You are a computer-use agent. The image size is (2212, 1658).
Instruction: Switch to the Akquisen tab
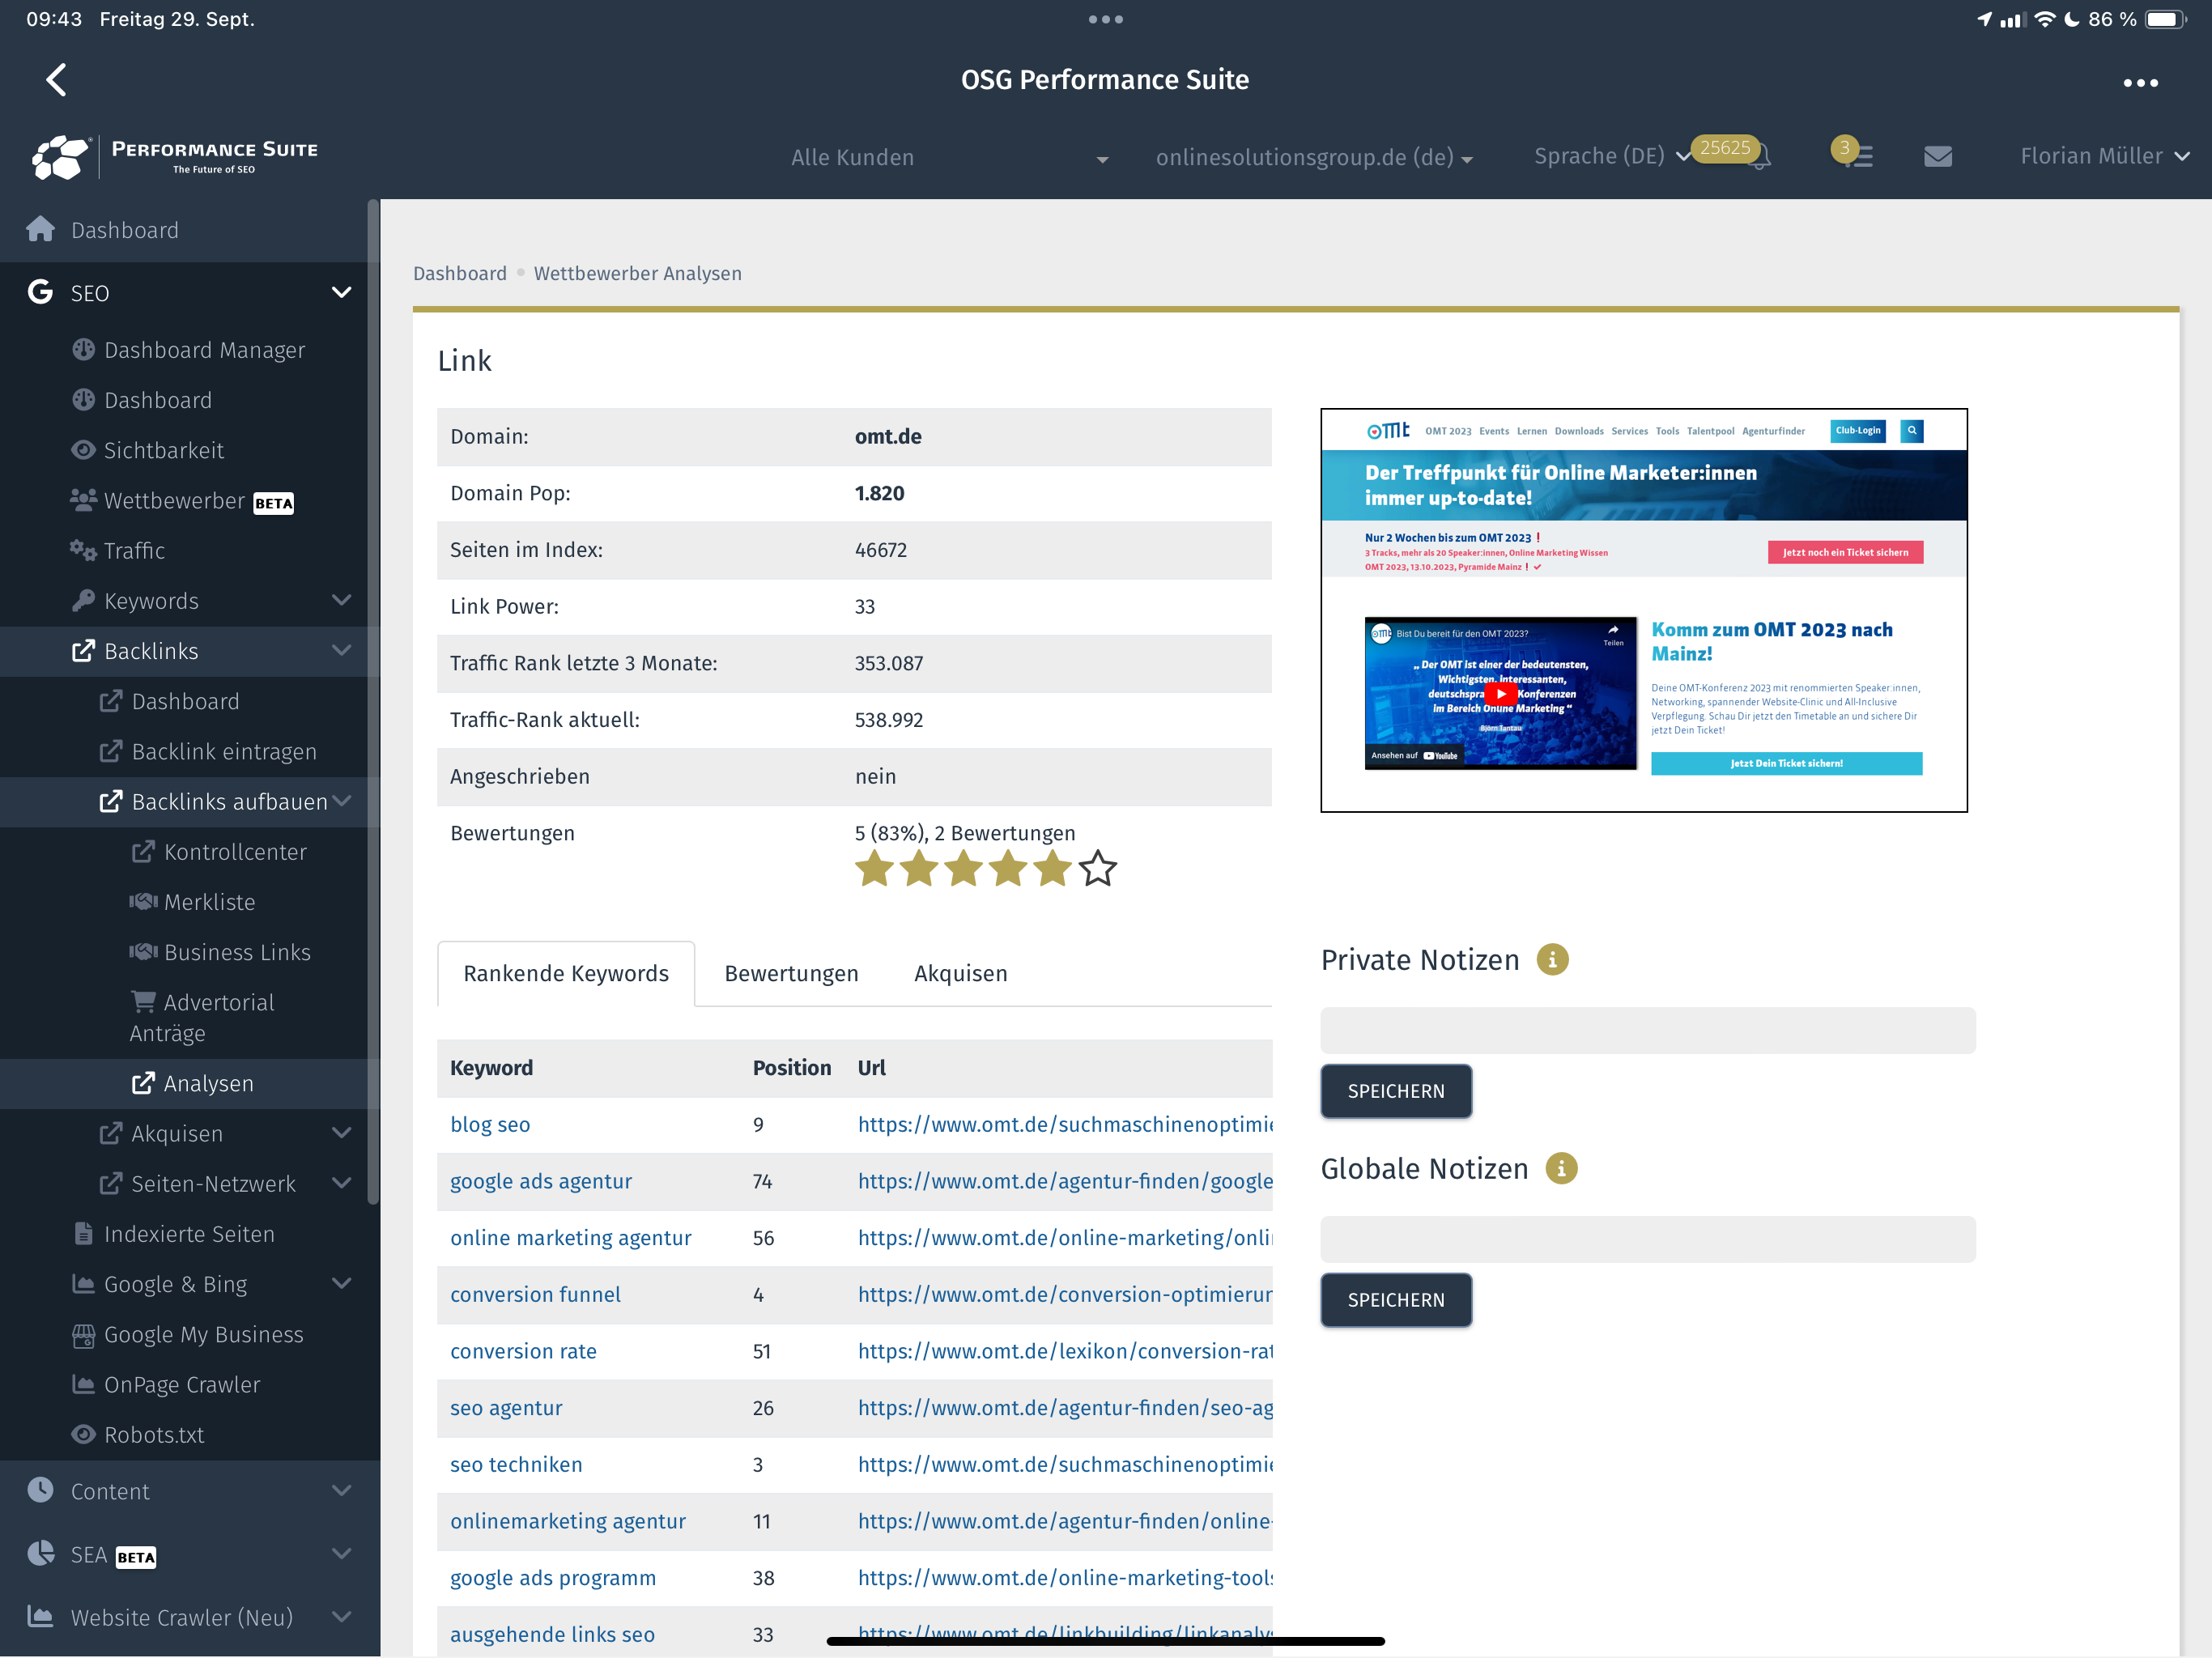pyautogui.click(x=960, y=973)
